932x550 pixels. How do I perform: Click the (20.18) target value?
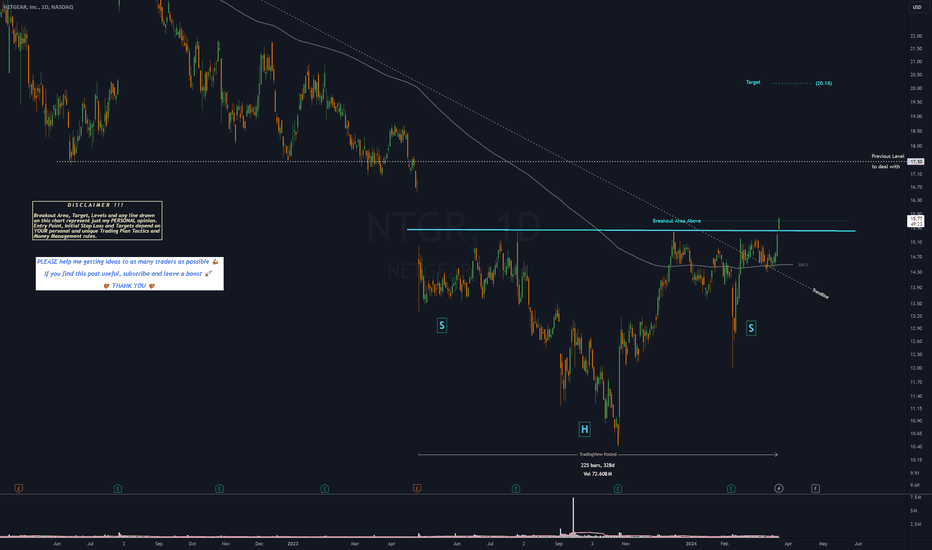point(823,83)
